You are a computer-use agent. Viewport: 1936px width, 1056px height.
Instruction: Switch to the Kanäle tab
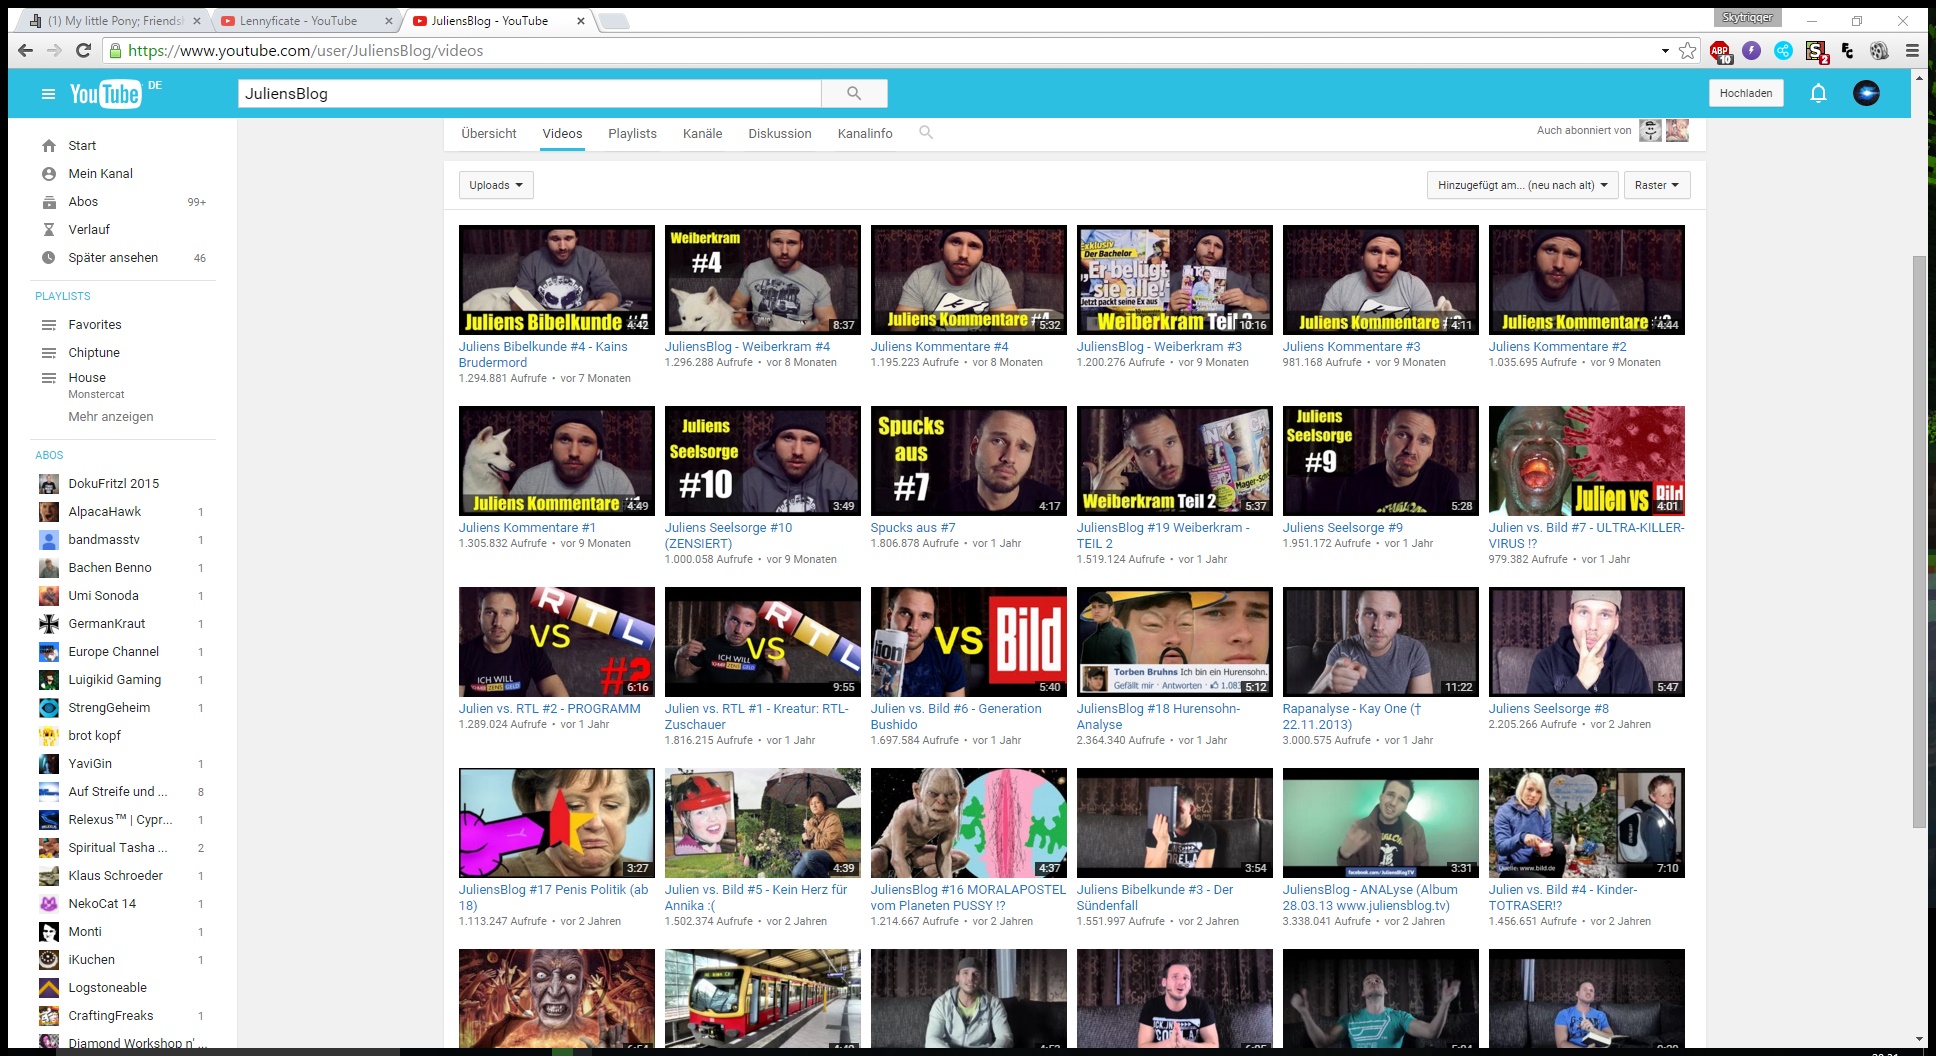point(702,133)
